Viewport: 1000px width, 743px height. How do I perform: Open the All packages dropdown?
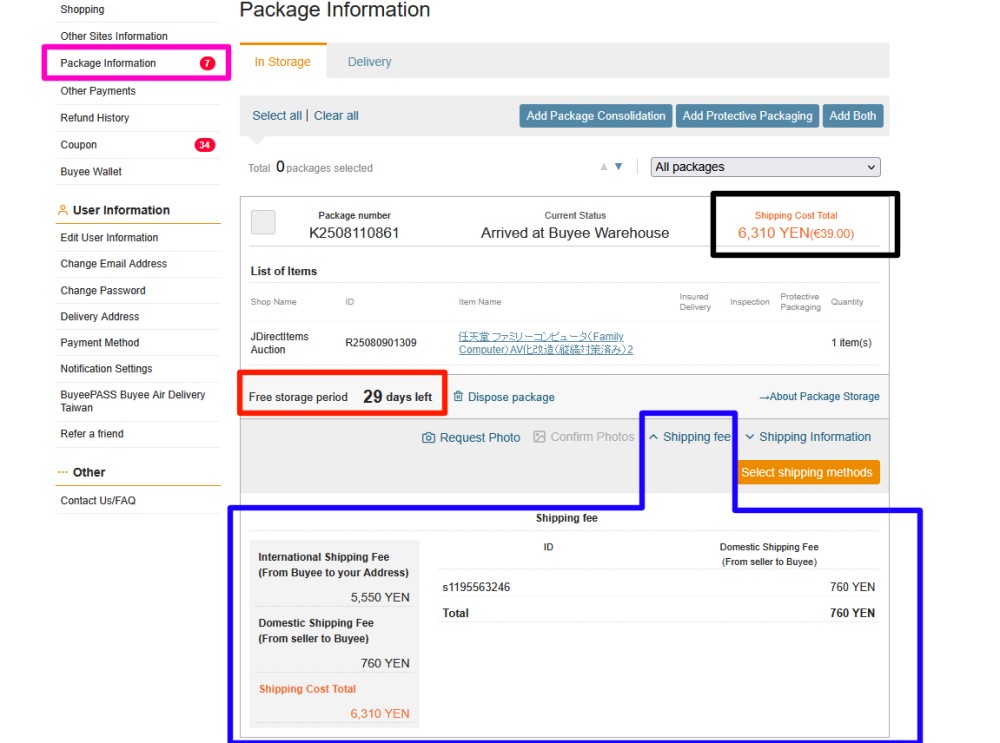pyautogui.click(x=765, y=167)
